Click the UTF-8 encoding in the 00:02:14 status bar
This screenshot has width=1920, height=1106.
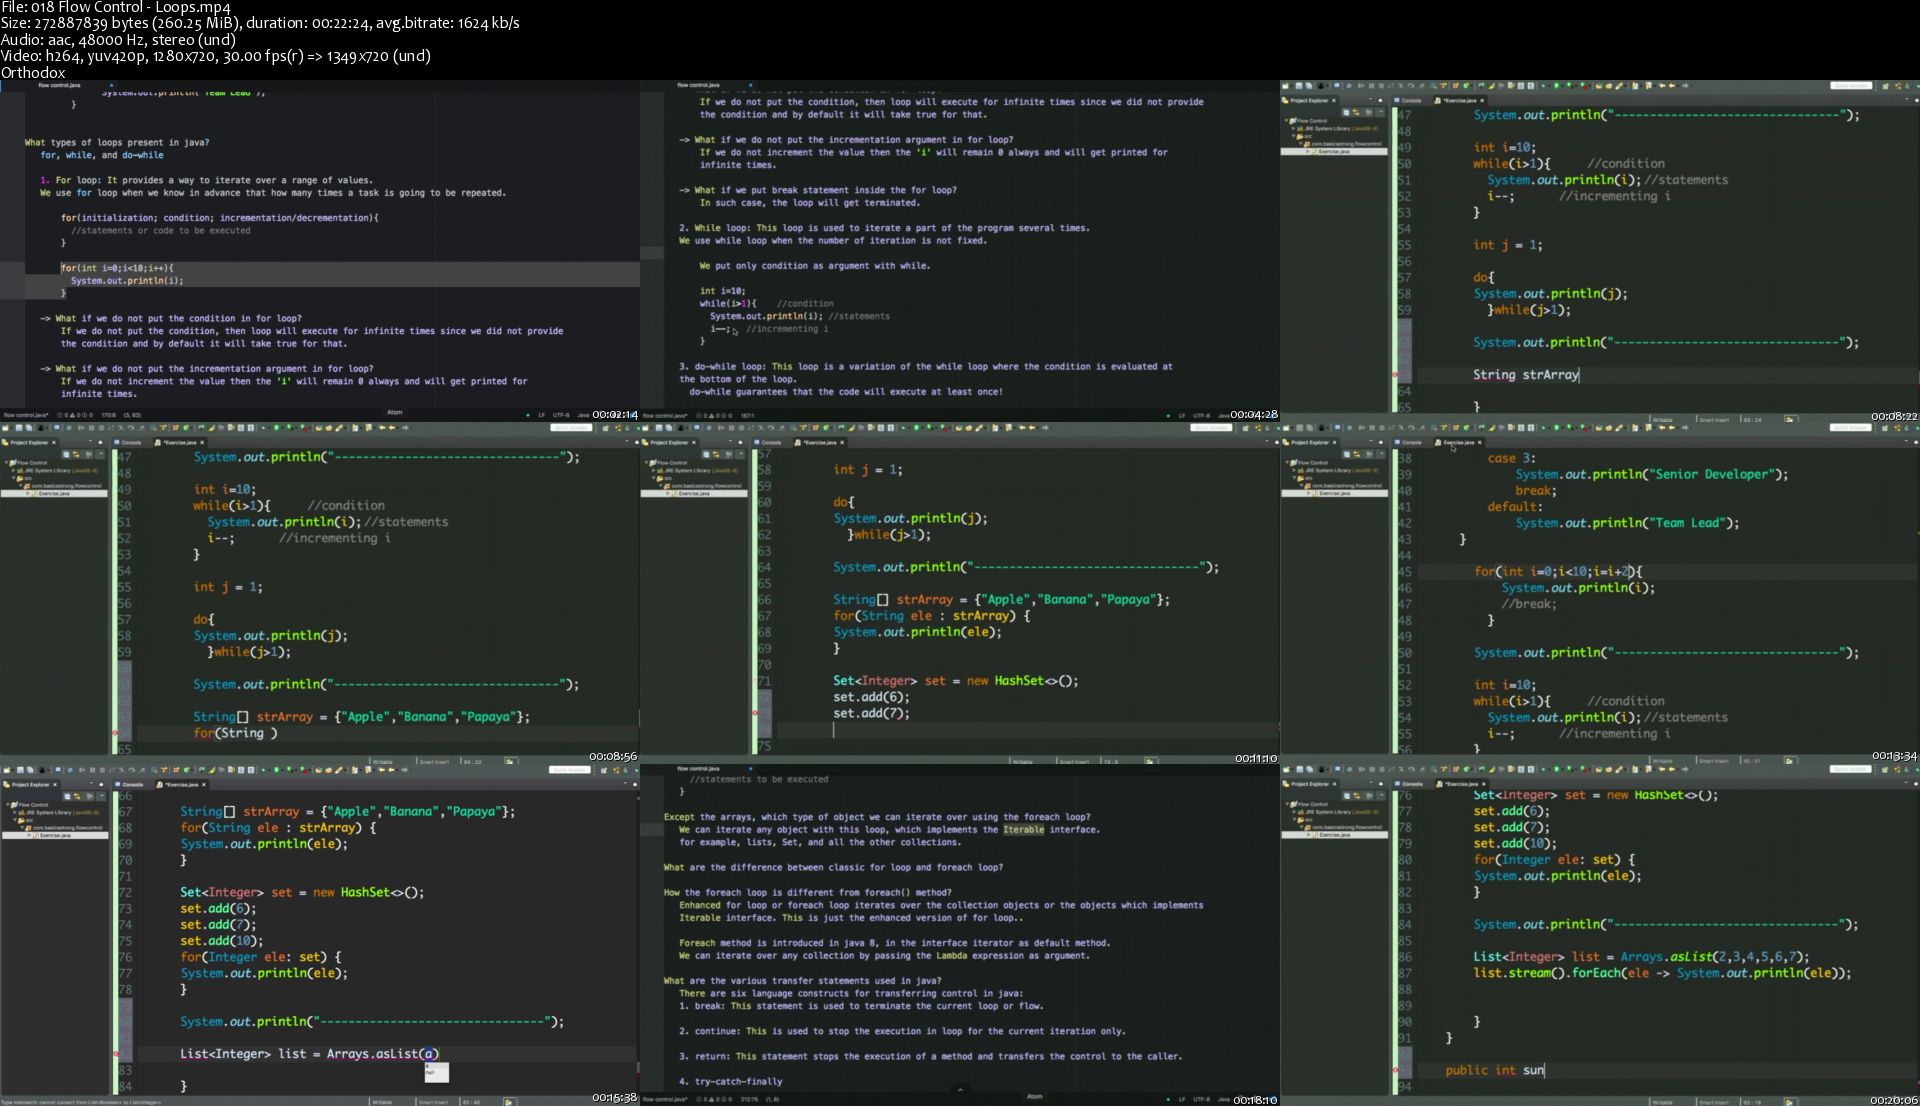click(x=561, y=414)
